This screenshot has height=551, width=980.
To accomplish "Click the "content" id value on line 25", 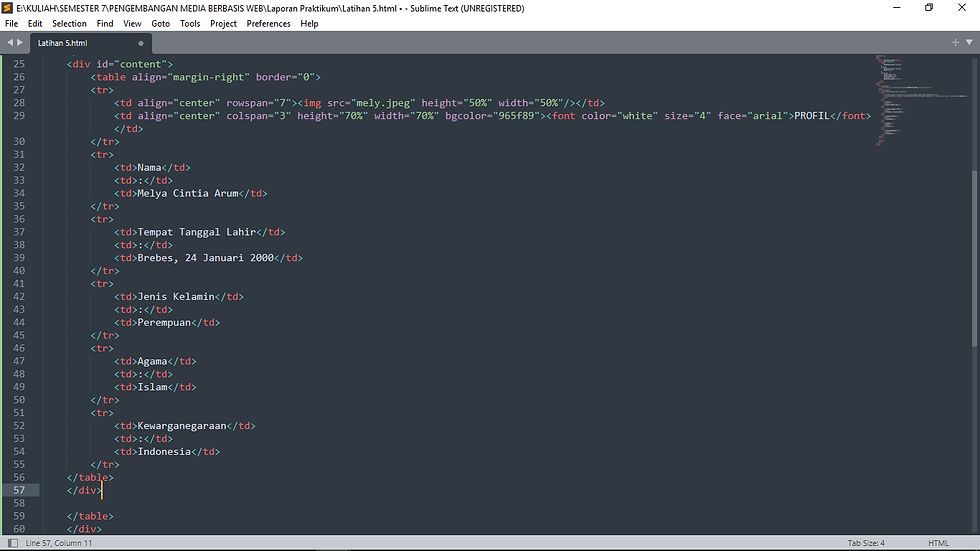I will coord(143,64).
